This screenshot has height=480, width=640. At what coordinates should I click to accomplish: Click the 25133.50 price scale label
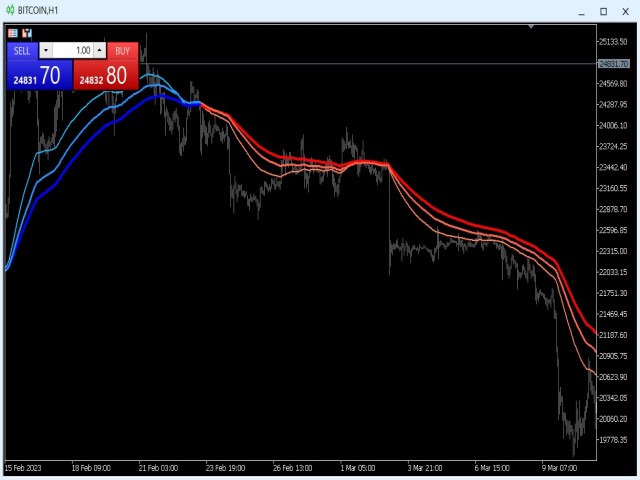(x=613, y=42)
